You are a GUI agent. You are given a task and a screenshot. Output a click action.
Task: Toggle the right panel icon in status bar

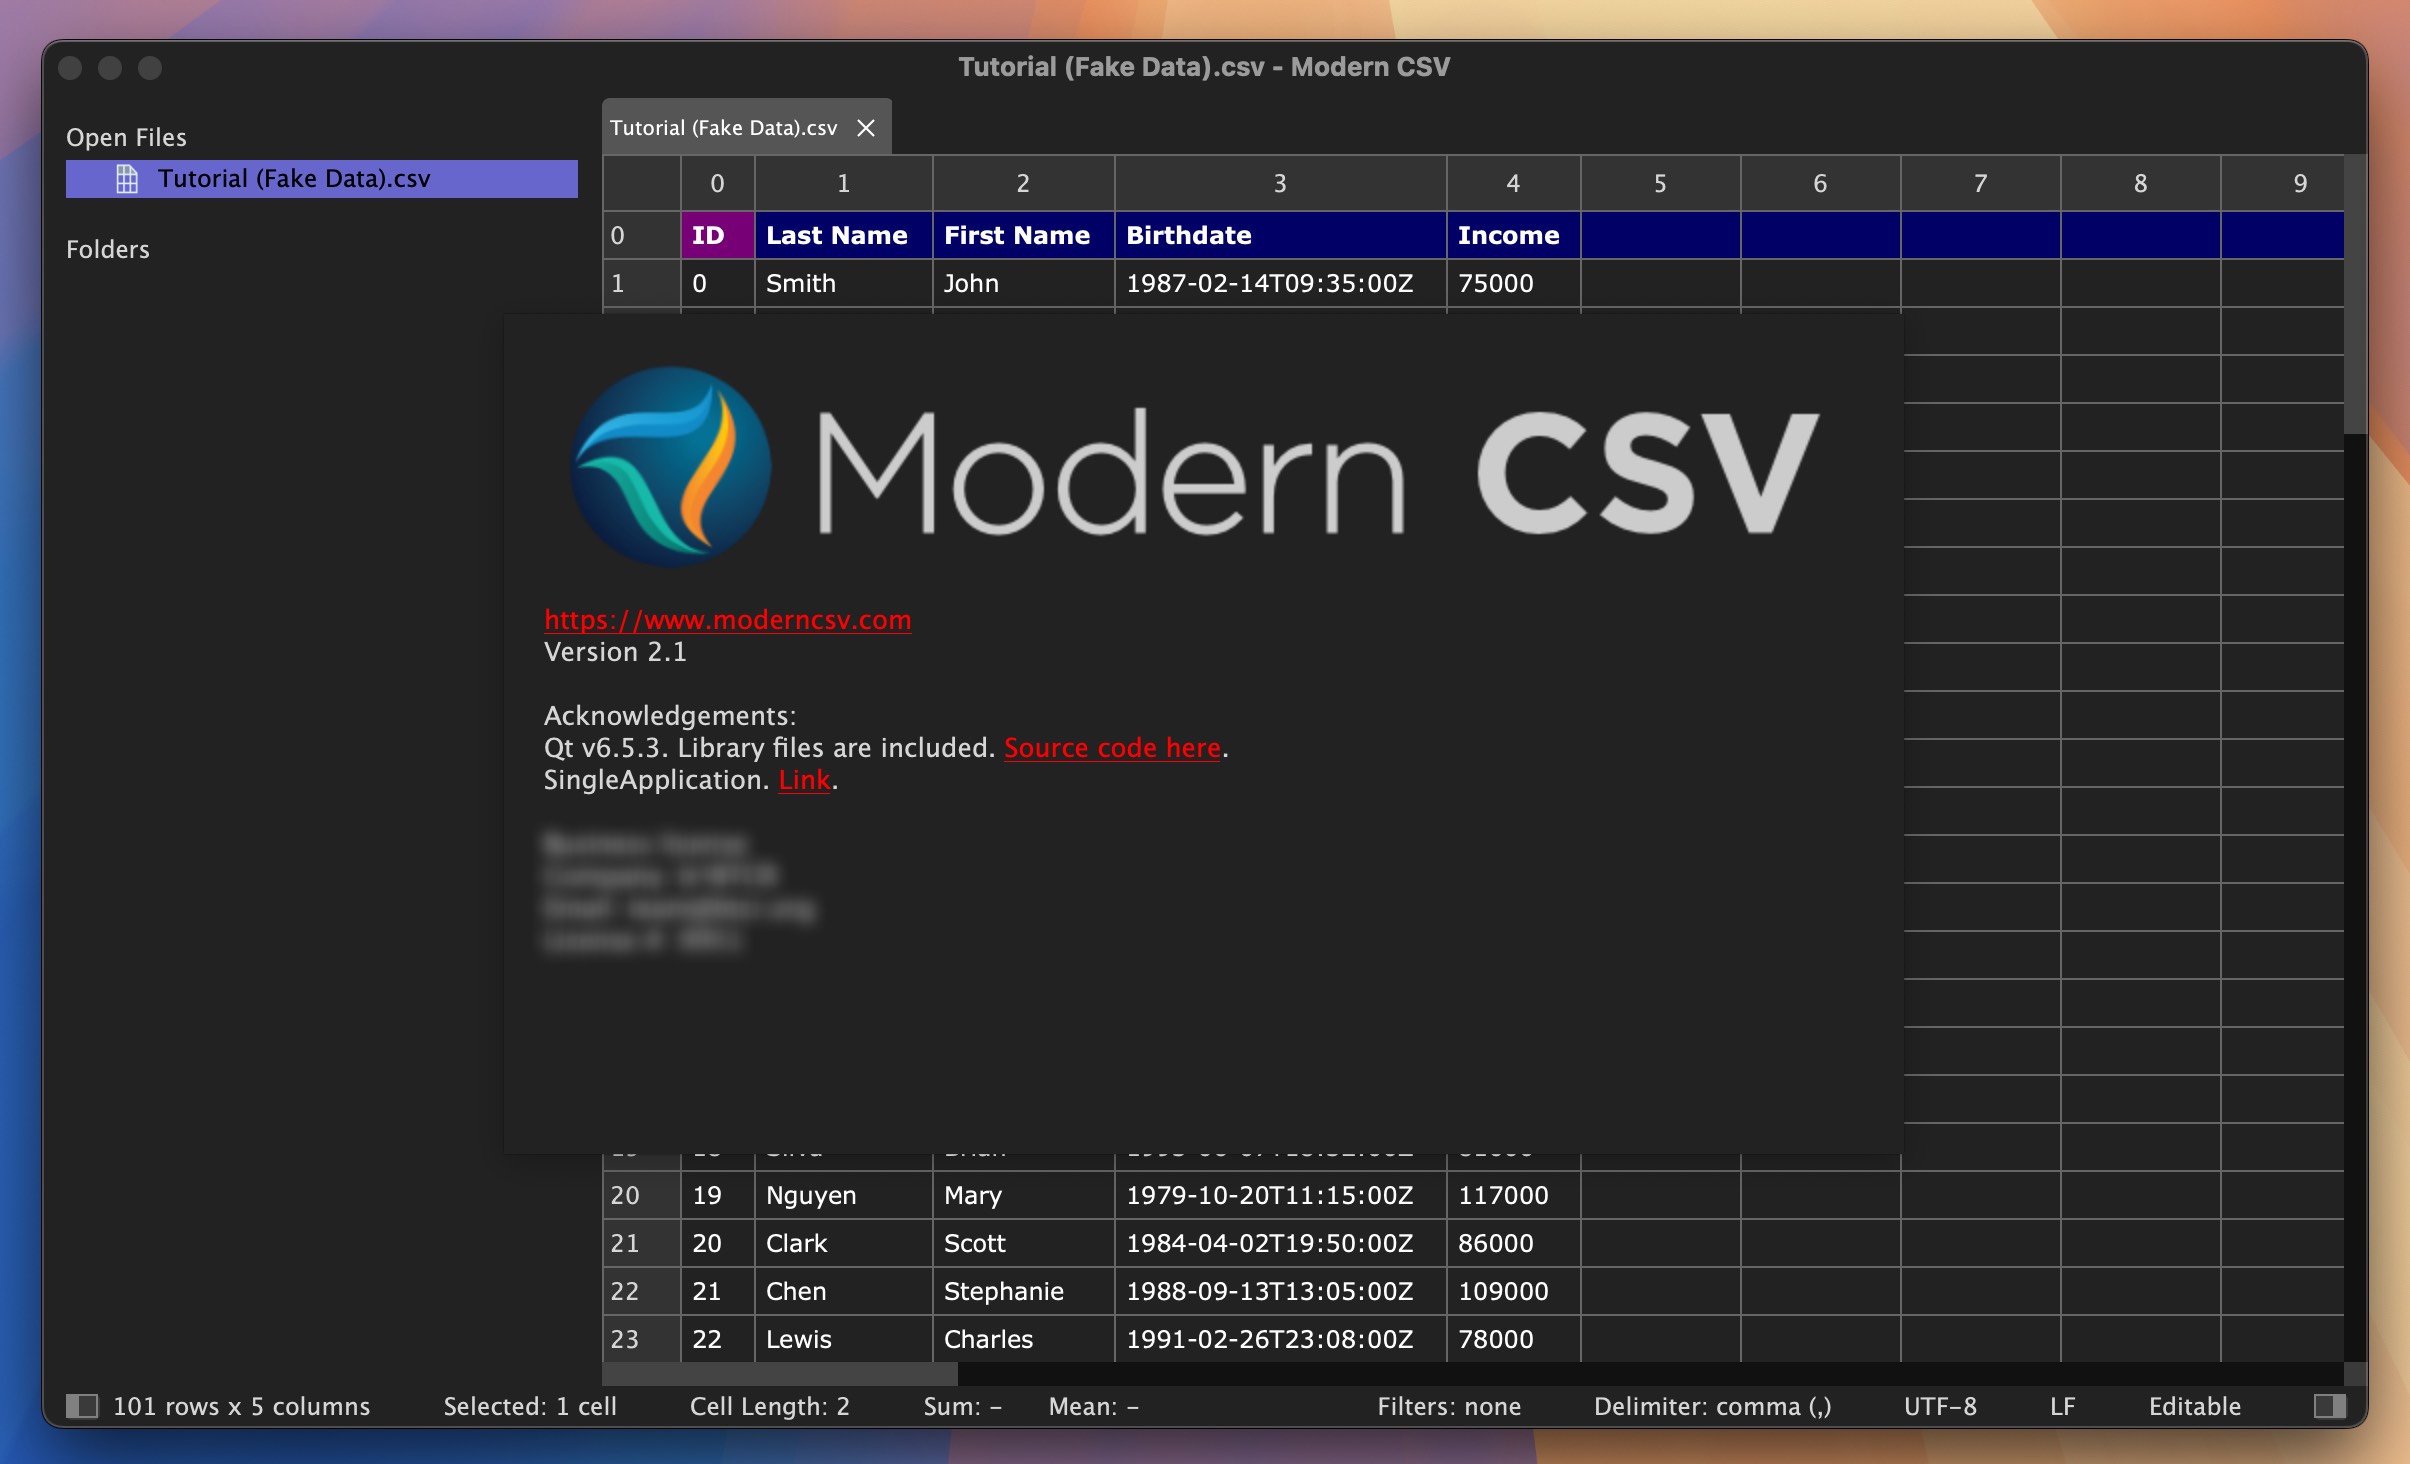[x=2330, y=1406]
